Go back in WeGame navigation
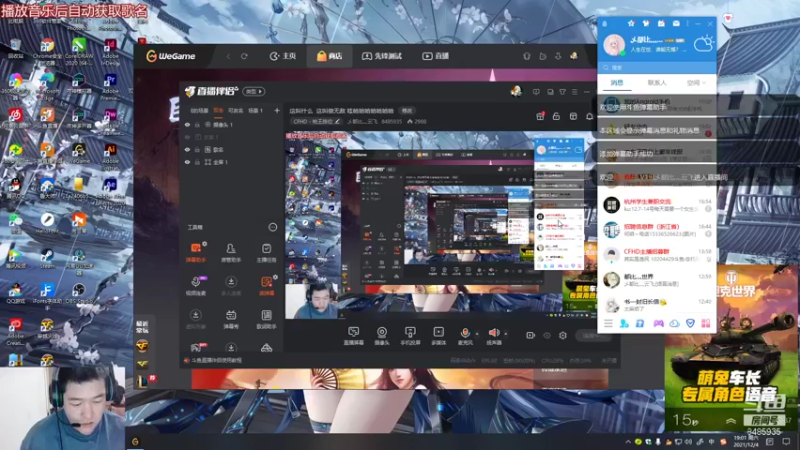The width and height of the screenshot is (800, 450). 228,56
